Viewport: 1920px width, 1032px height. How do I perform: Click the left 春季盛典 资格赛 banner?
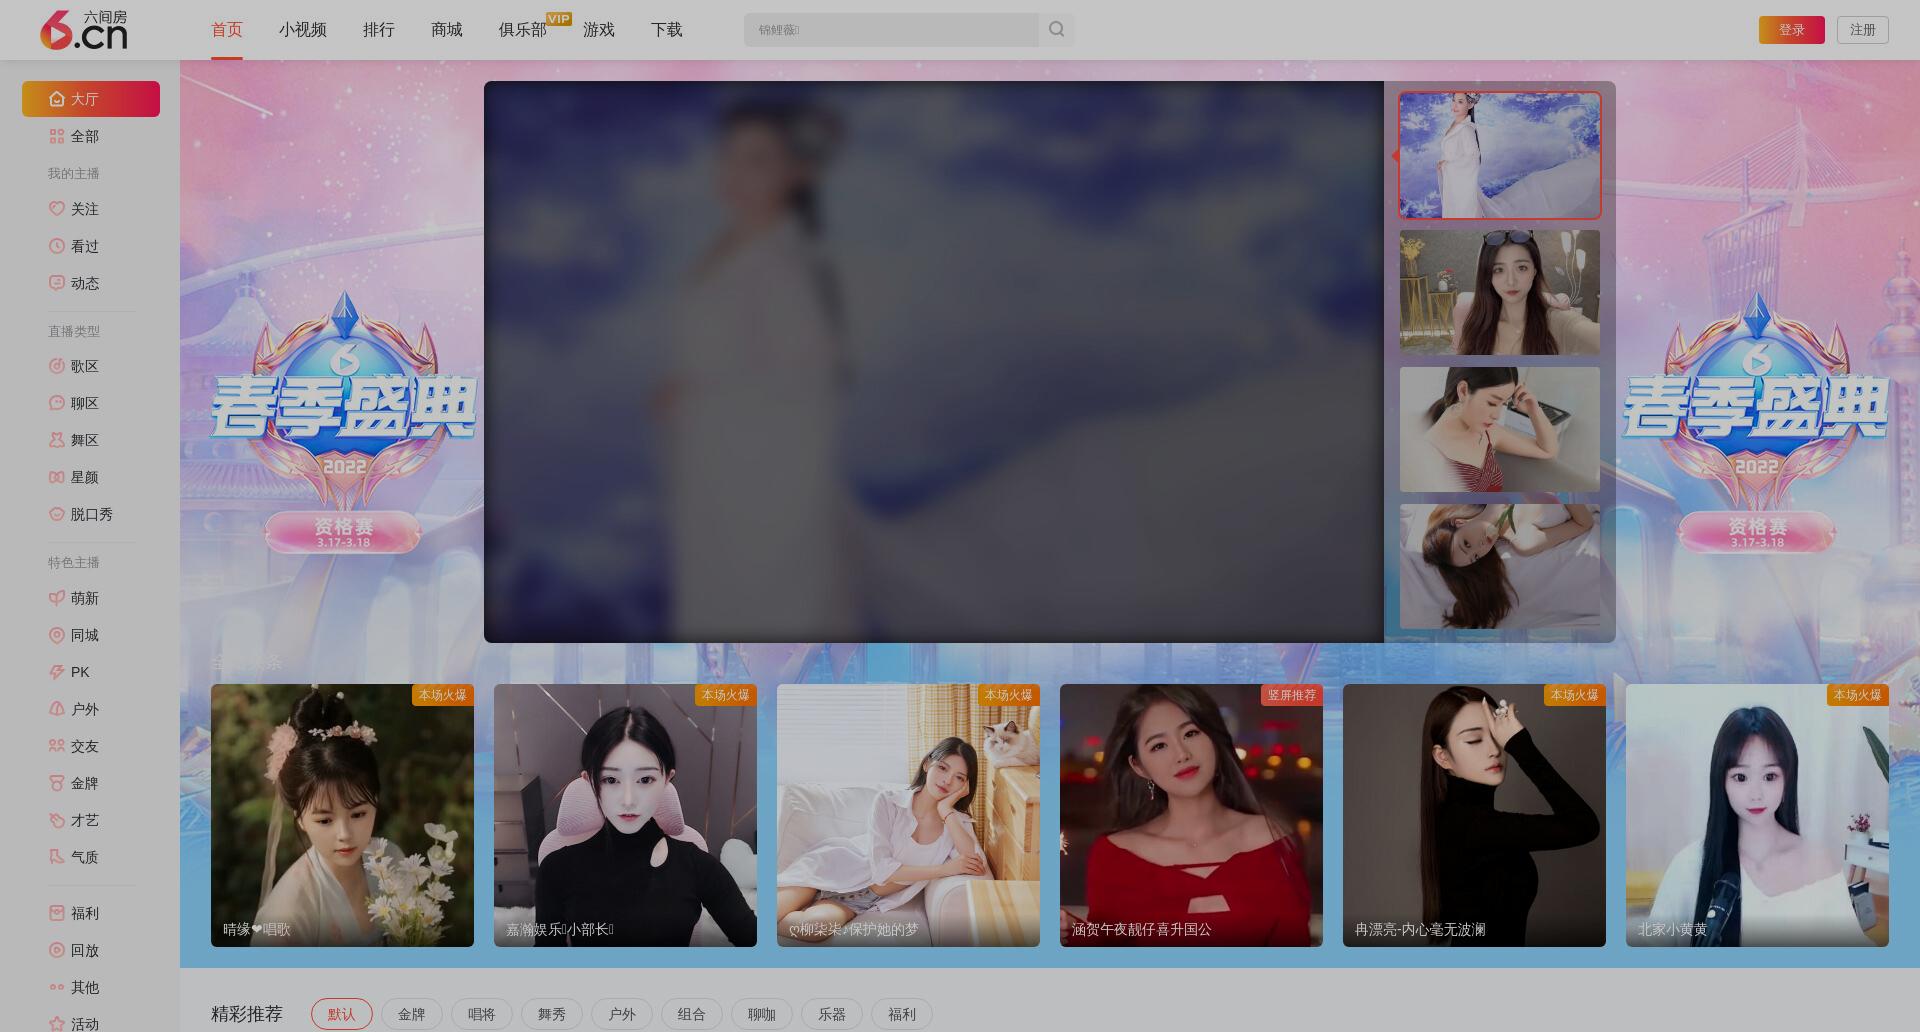(x=343, y=422)
